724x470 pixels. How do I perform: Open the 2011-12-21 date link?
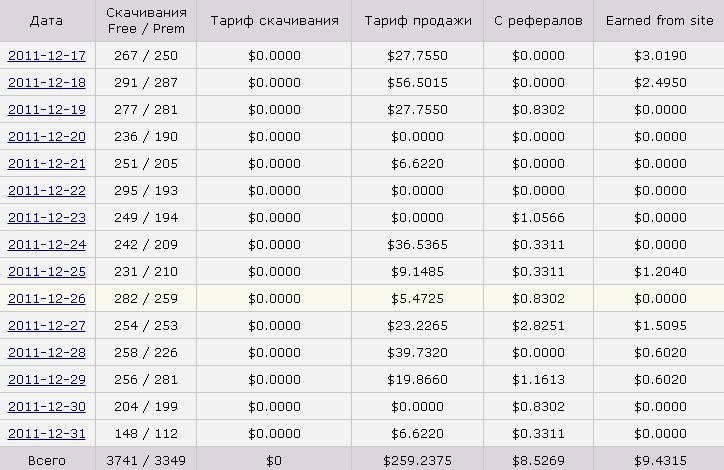(47, 164)
